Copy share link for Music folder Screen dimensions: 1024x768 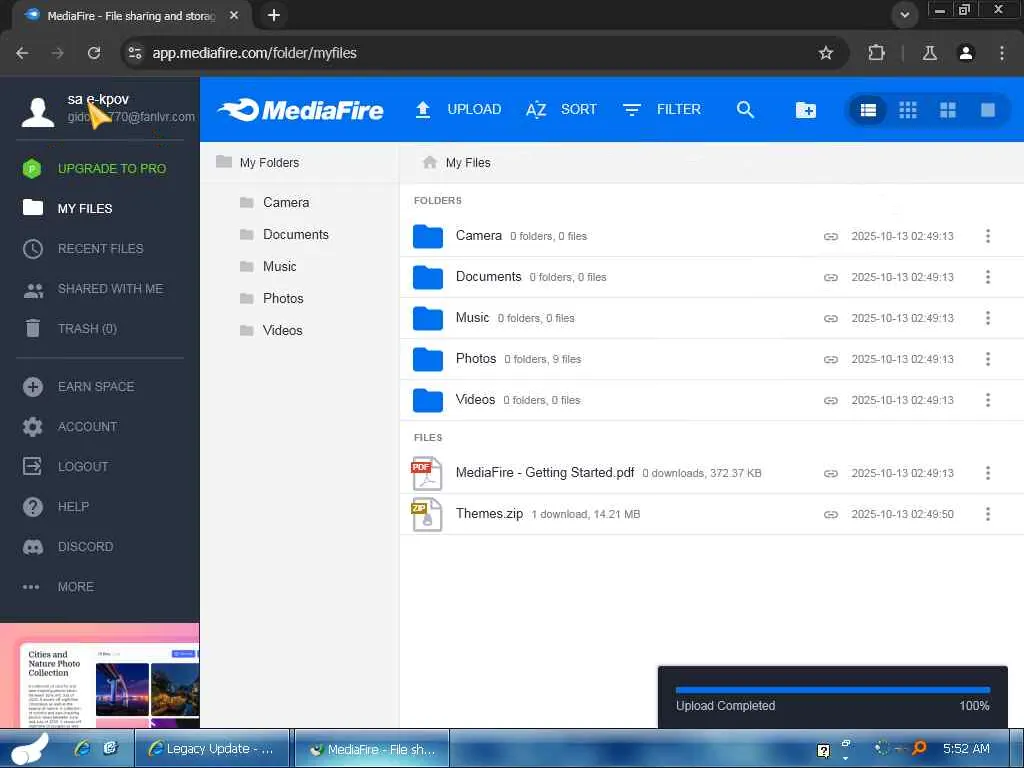pyautogui.click(x=831, y=319)
